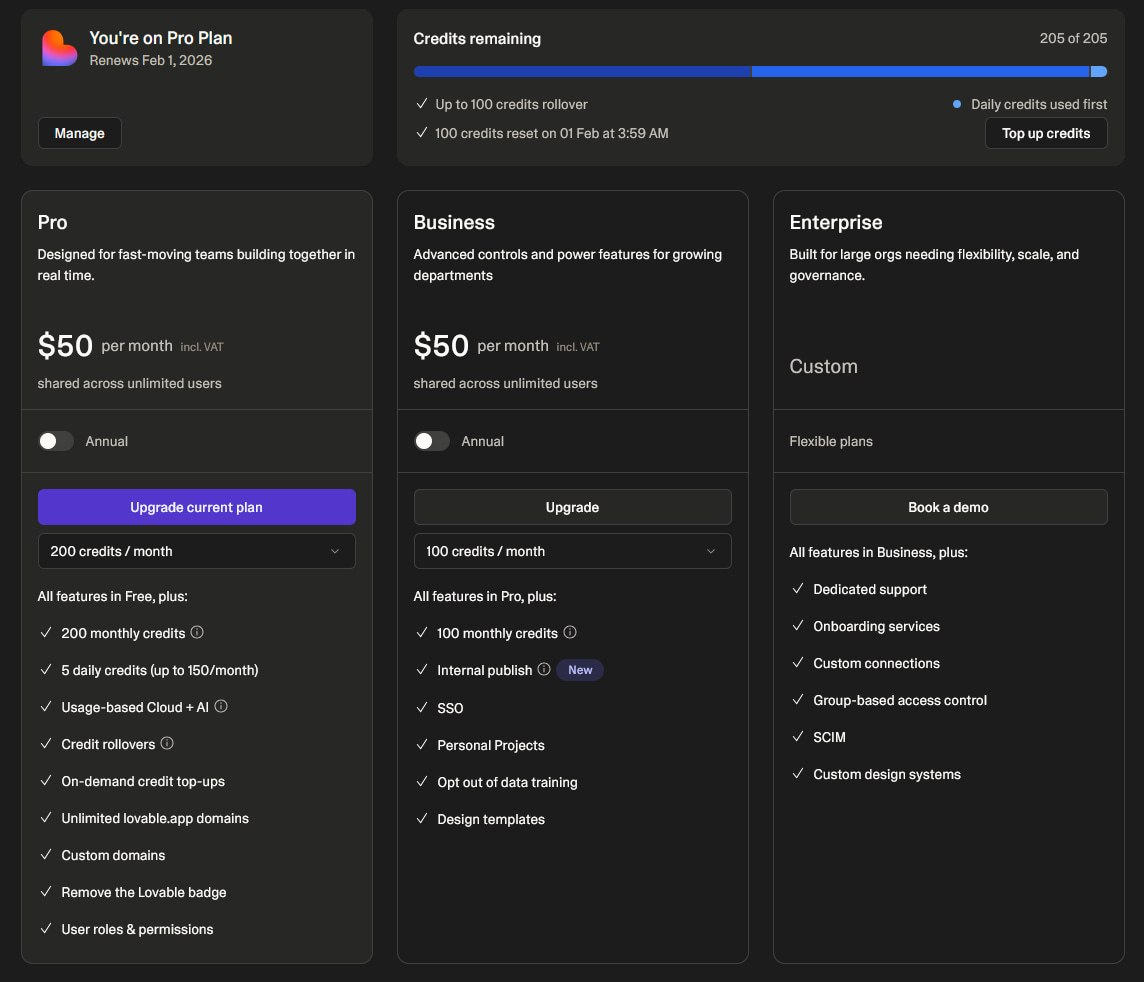Click chevron arrow in Pro credits selector
The width and height of the screenshot is (1144, 982).
(335, 551)
